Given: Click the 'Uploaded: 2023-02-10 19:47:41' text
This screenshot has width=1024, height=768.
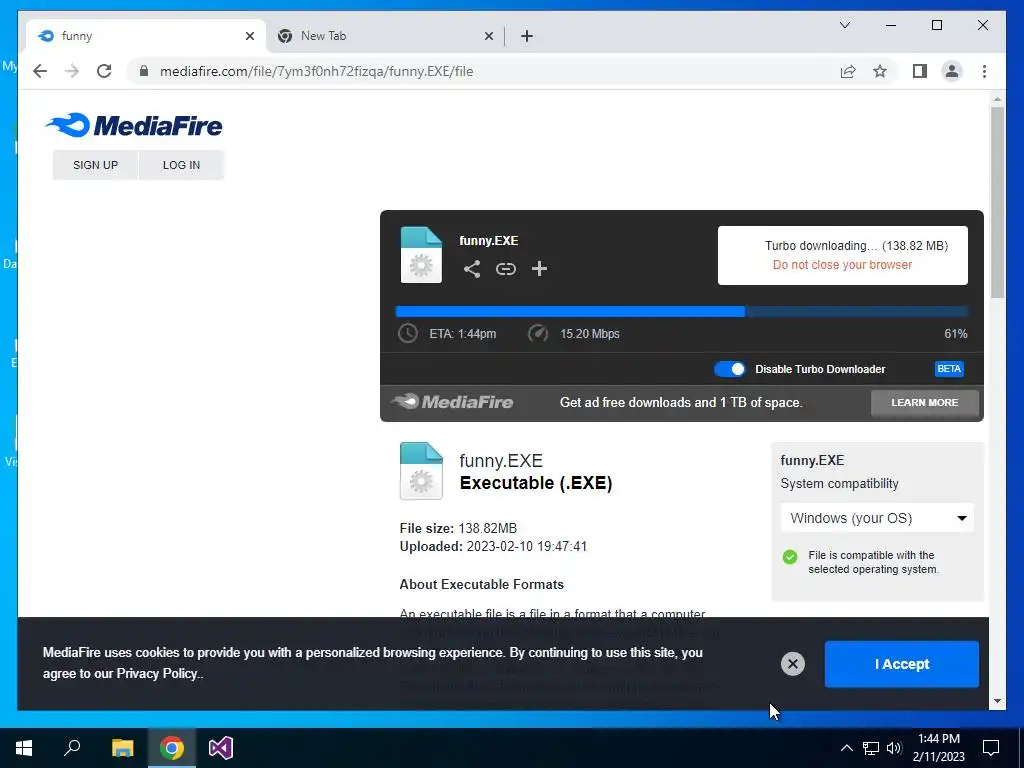Looking at the screenshot, I should point(493,547).
